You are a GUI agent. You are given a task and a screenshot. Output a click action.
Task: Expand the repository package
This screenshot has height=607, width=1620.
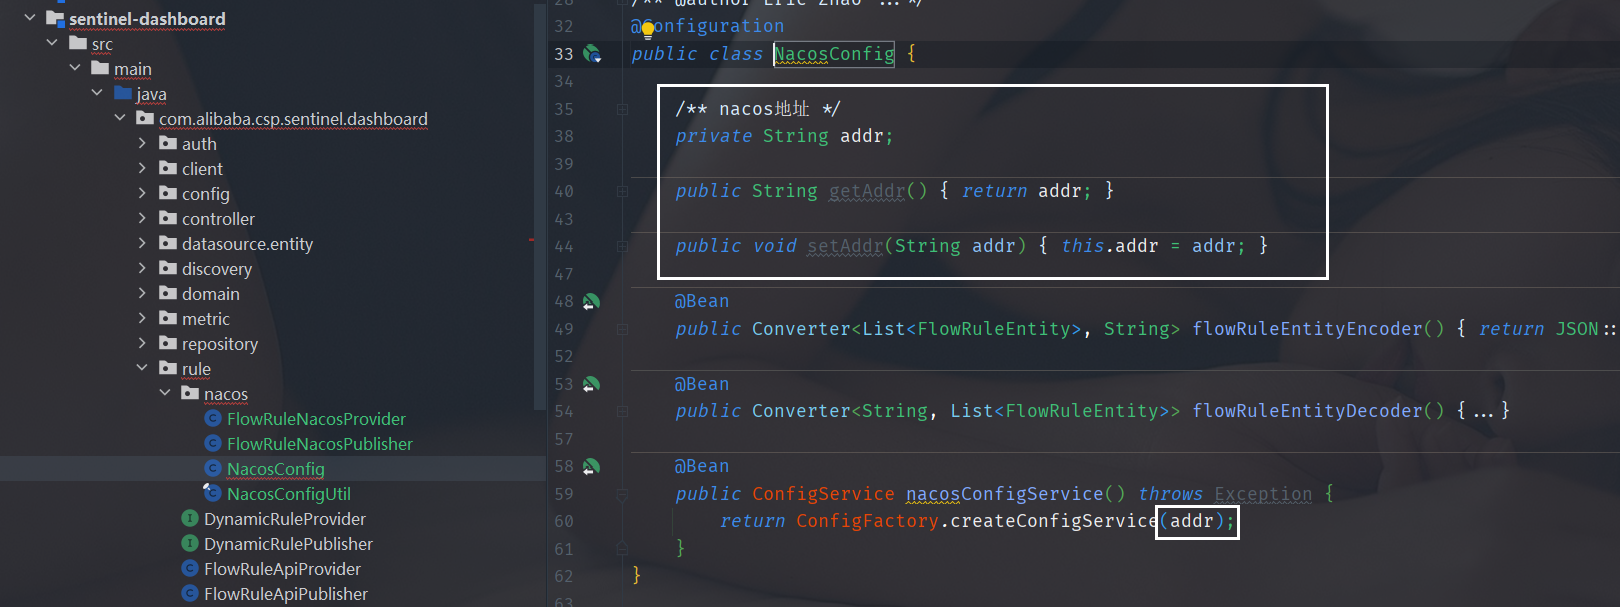pyautogui.click(x=142, y=343)
